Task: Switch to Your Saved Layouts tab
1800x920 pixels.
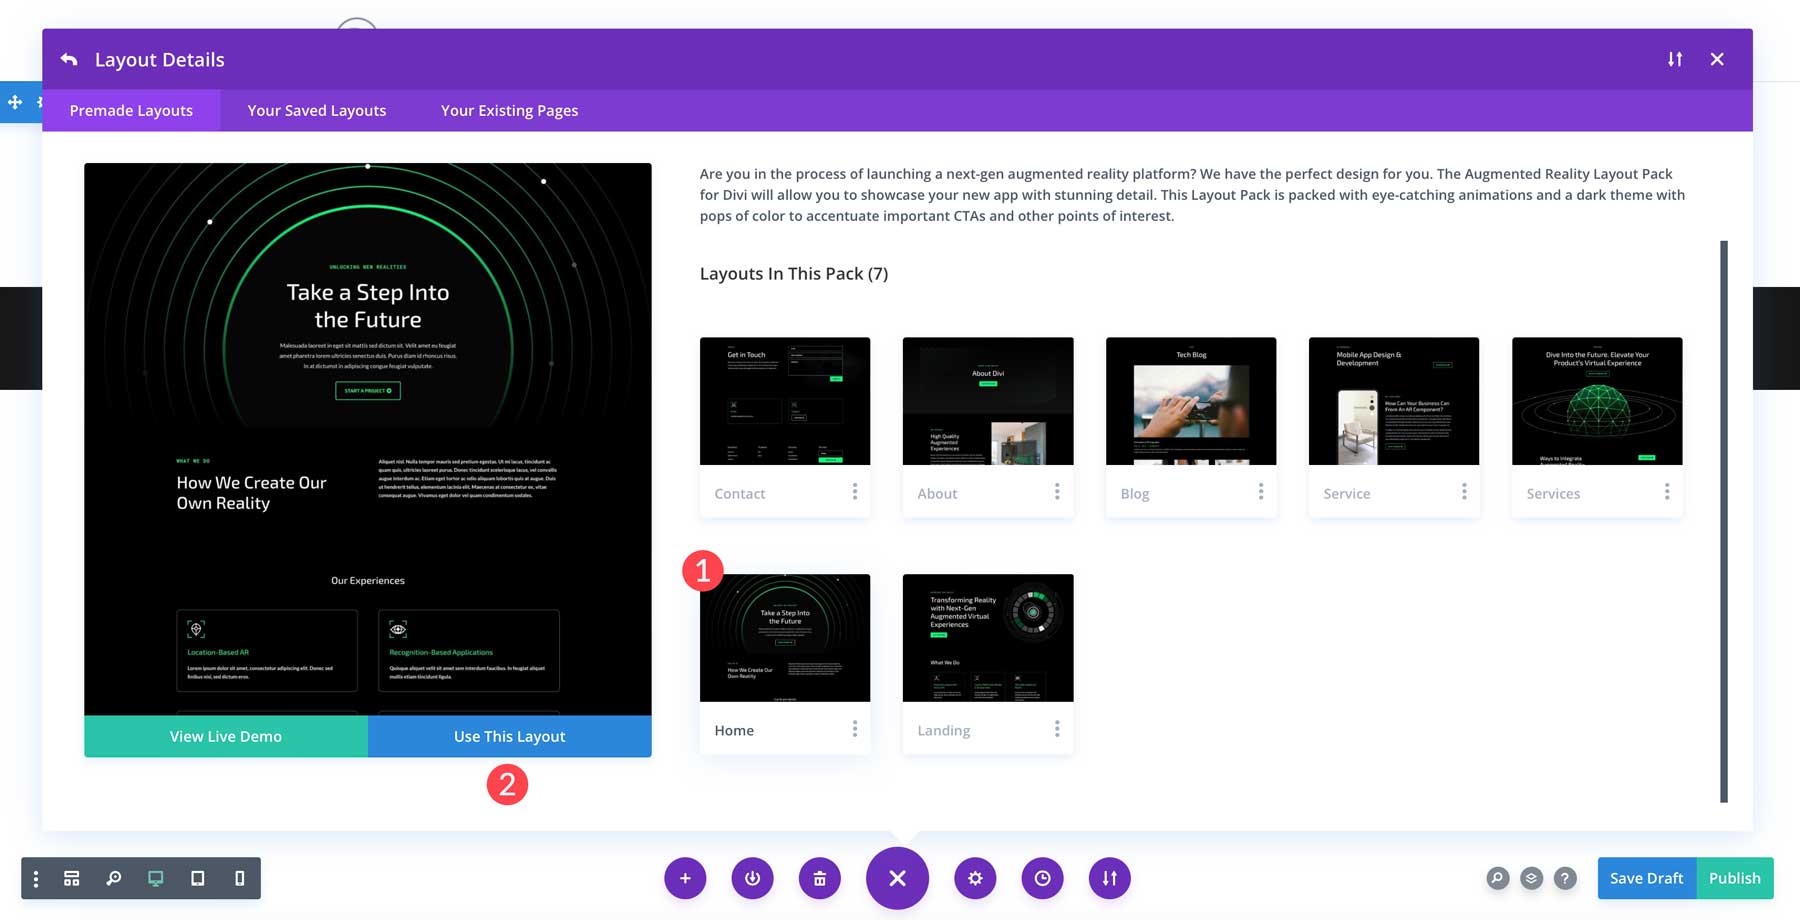Action: tap(316, 110)
